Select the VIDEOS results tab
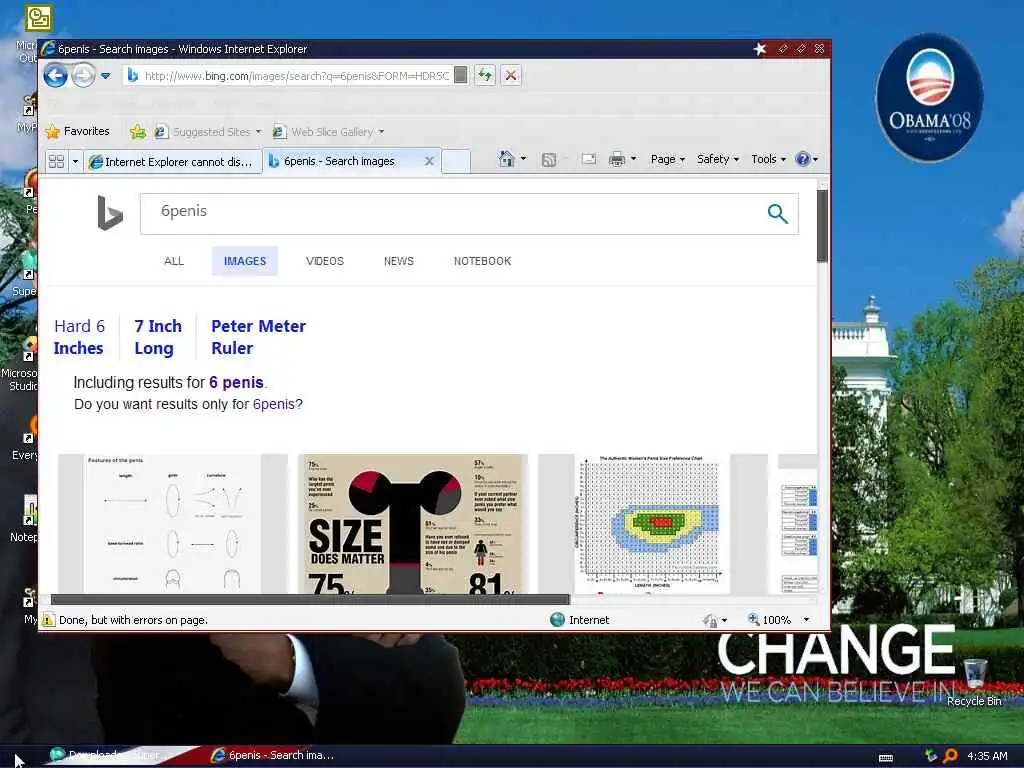 (325, 261)
